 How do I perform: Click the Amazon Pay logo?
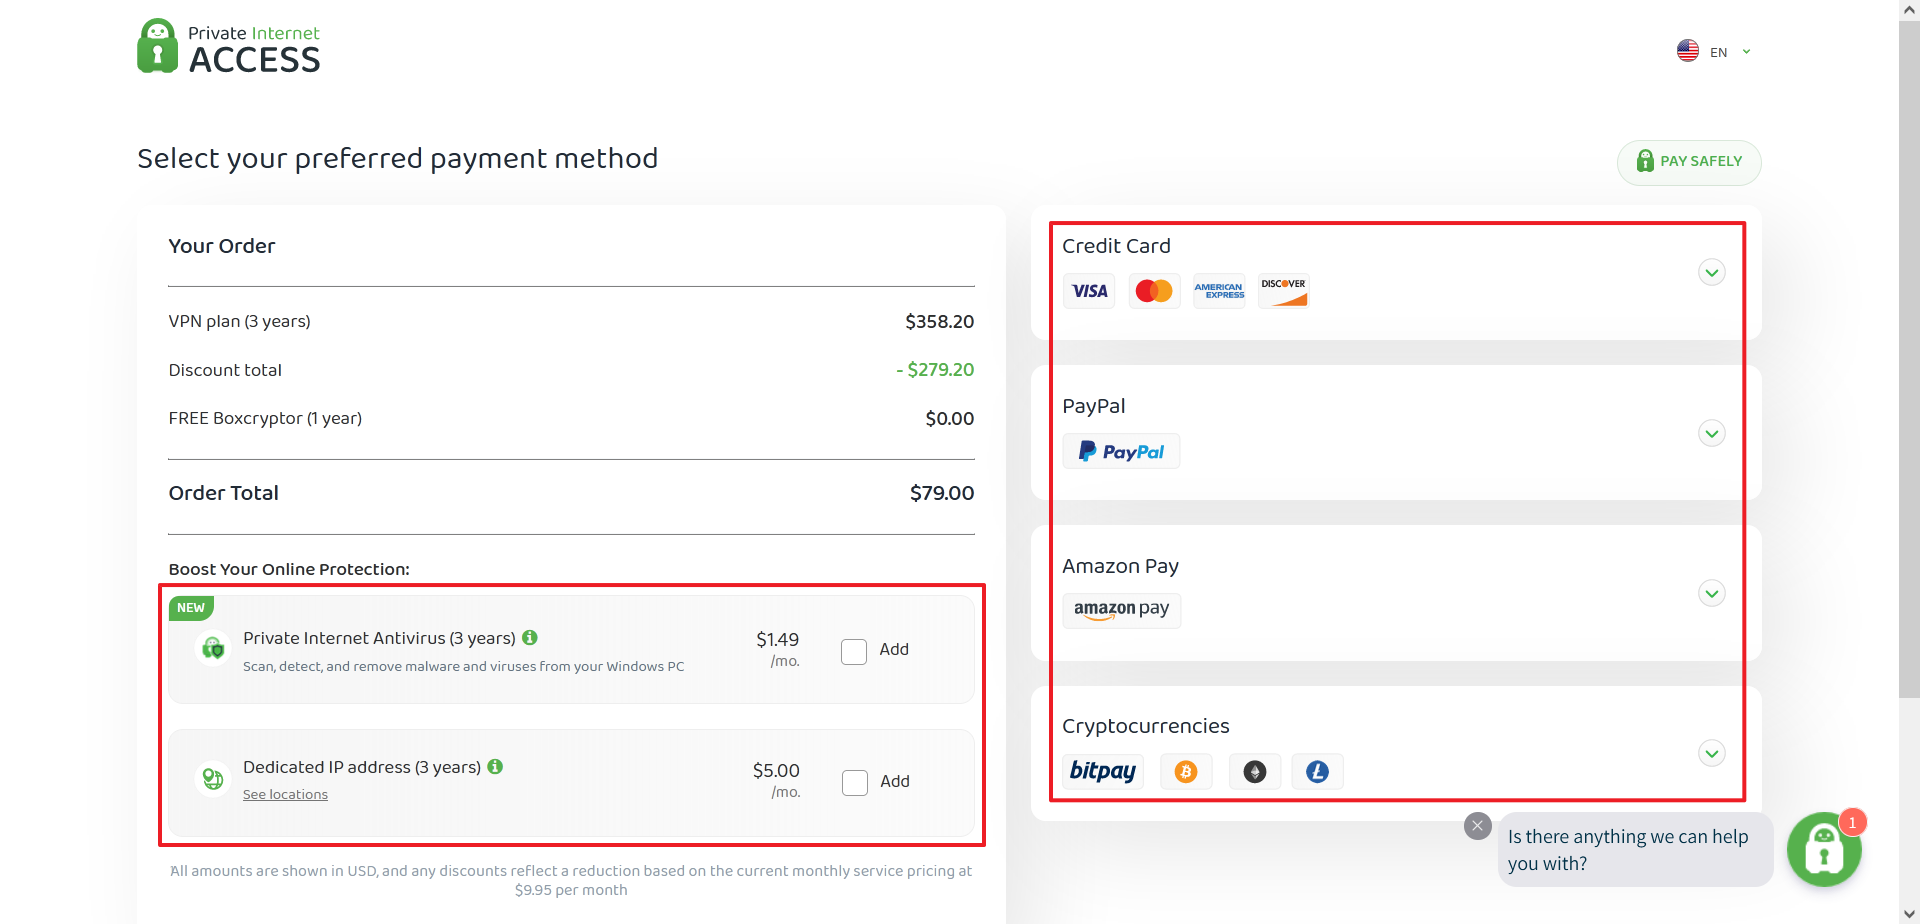point(1121,610)
